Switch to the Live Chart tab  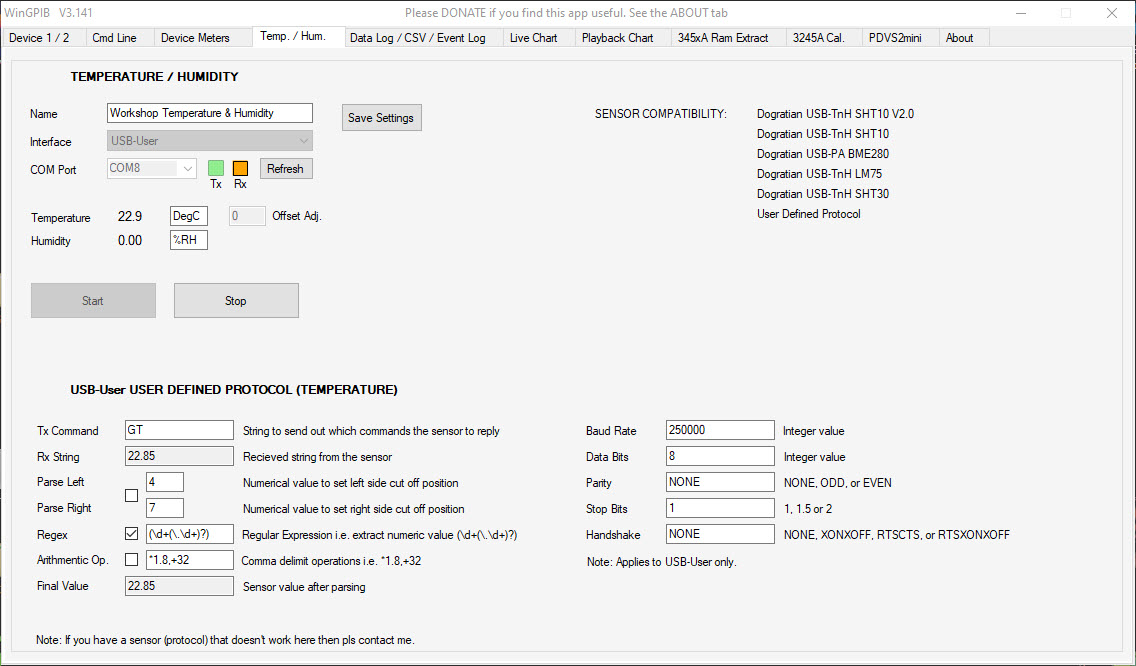pos(533,38)
